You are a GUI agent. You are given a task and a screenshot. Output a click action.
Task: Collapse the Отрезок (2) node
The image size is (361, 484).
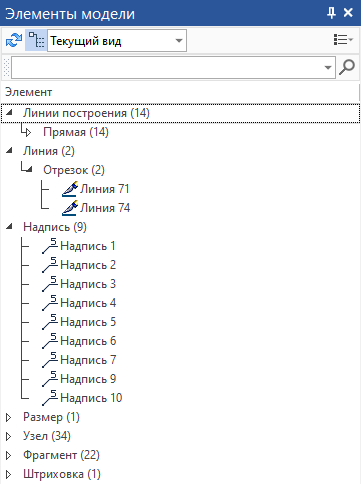[29, 170]
